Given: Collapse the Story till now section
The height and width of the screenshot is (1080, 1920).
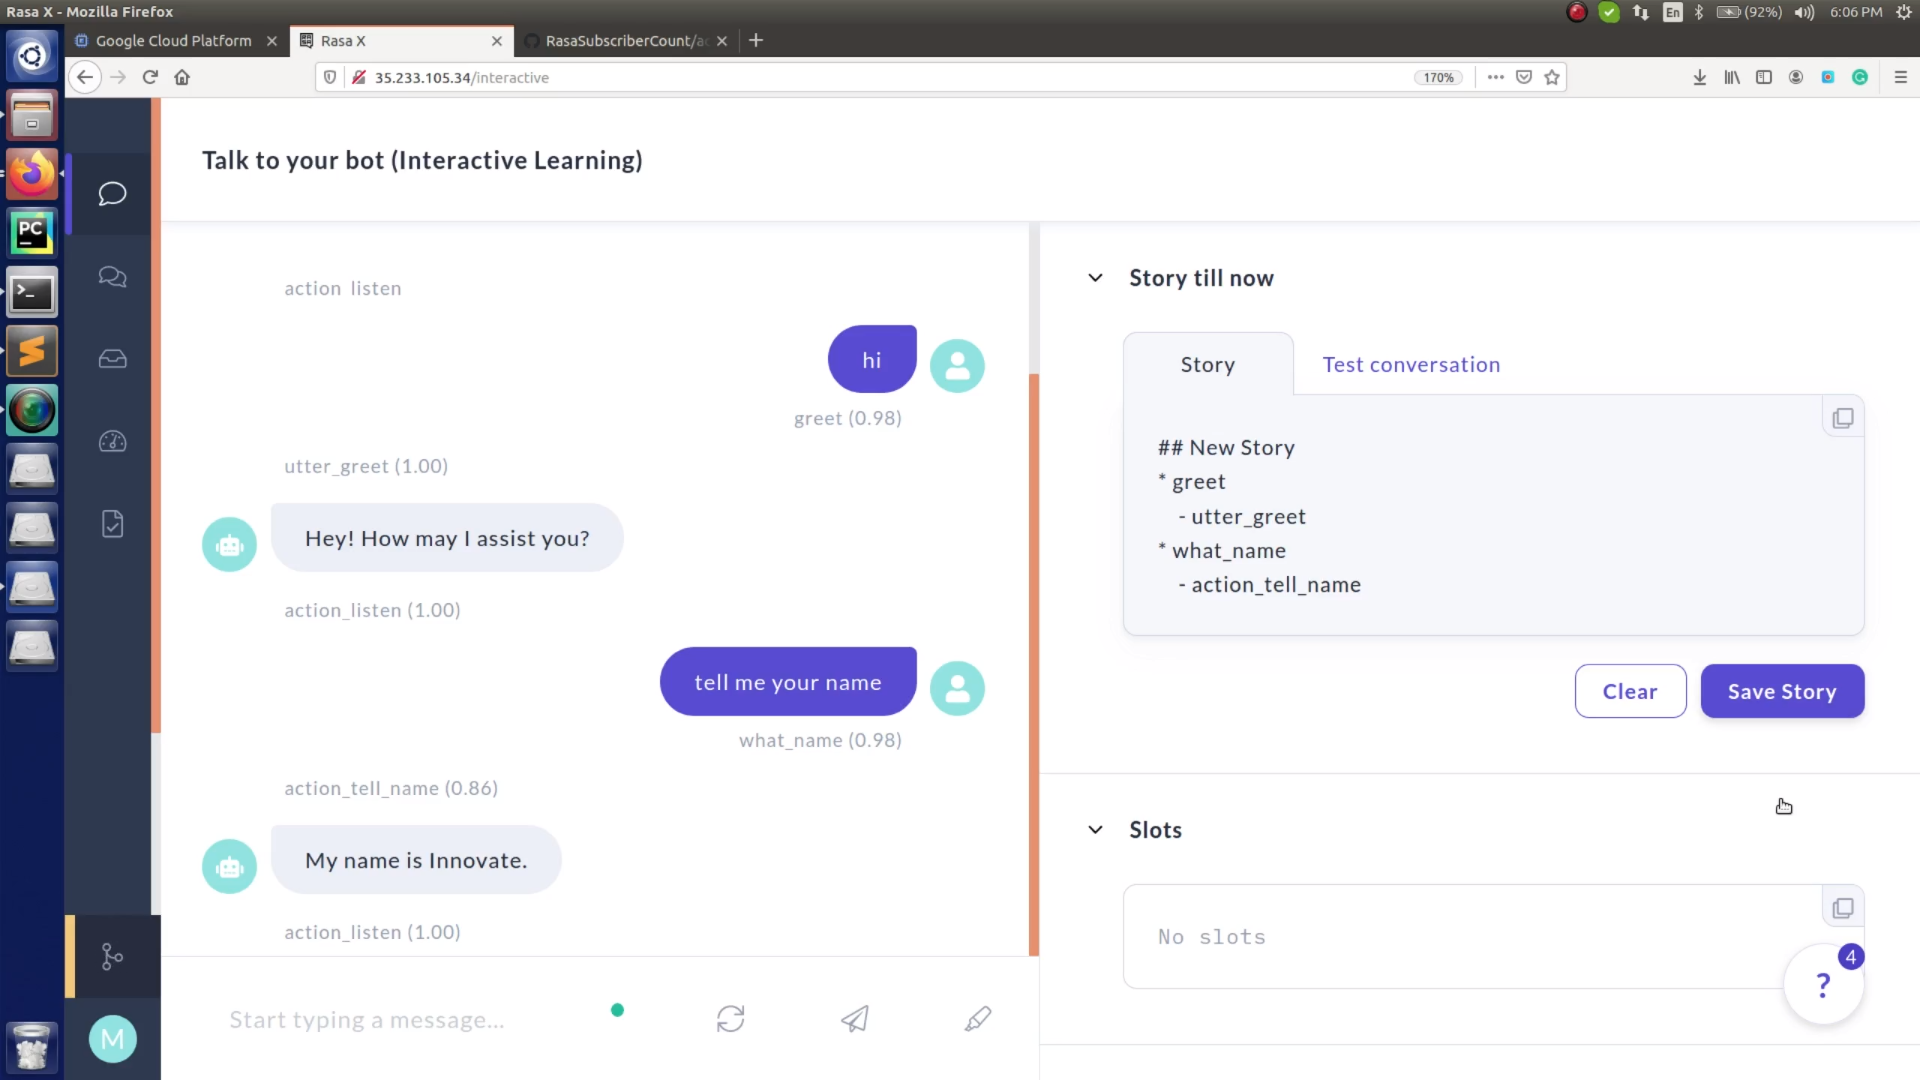Looking at the screenshot, I should click(x=1094, y=278).
